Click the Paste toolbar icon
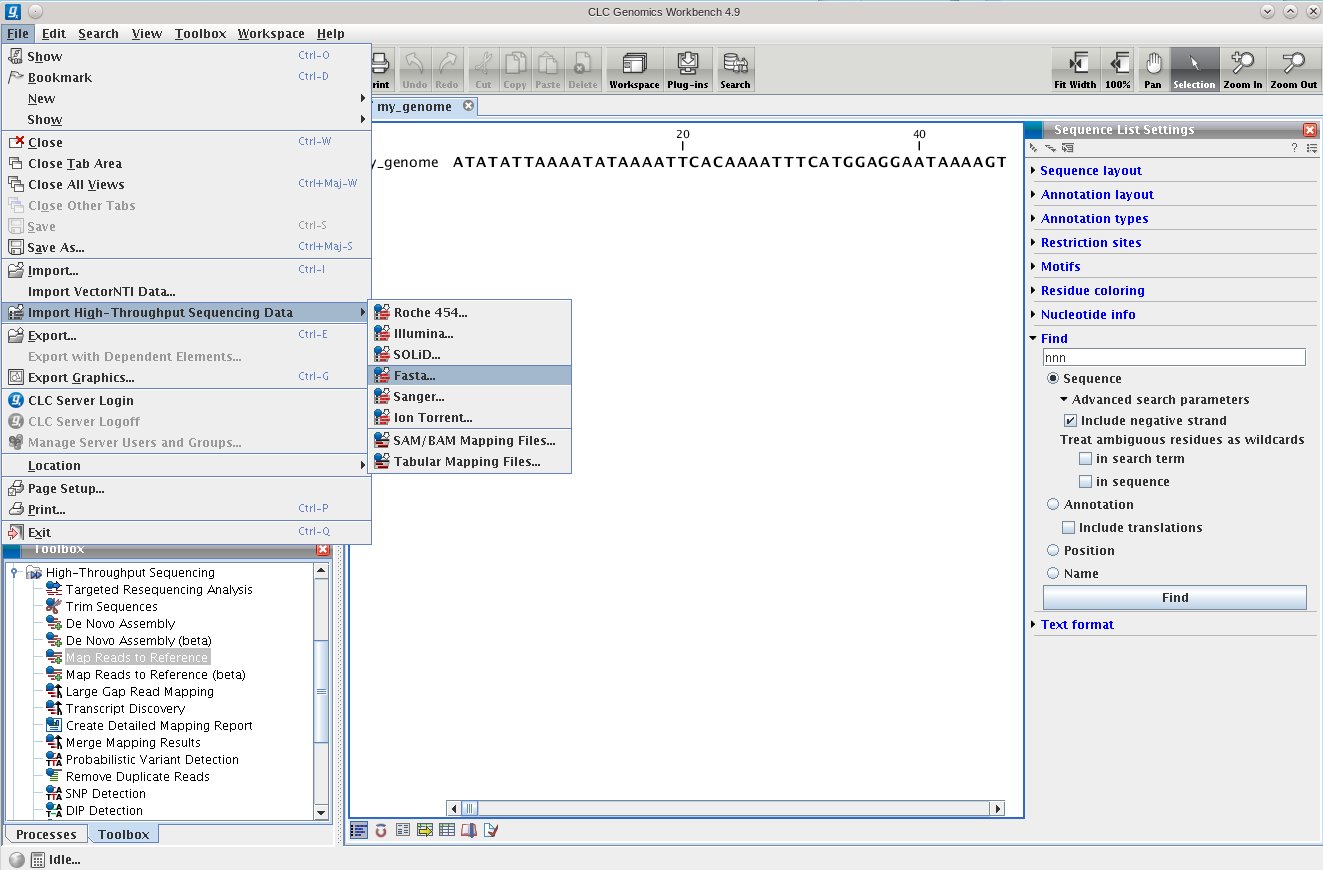 [x=548, y=69]
